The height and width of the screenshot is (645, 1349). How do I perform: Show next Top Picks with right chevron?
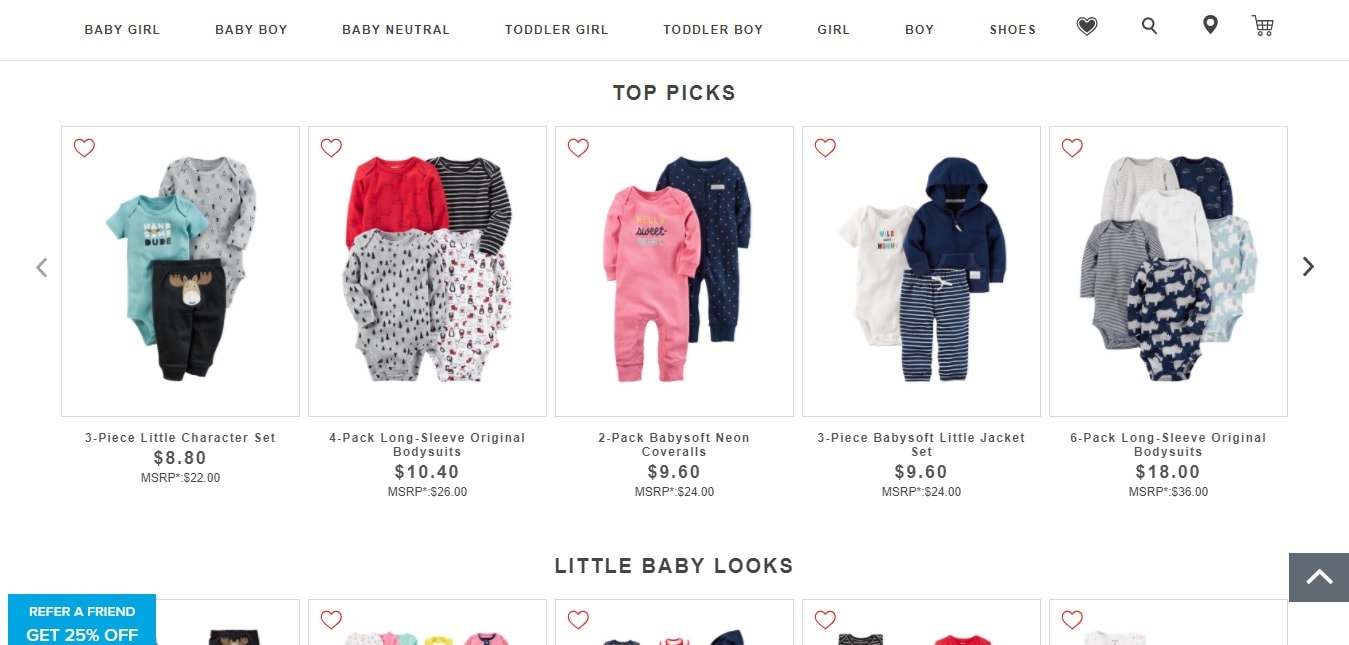coord(1308,267)
